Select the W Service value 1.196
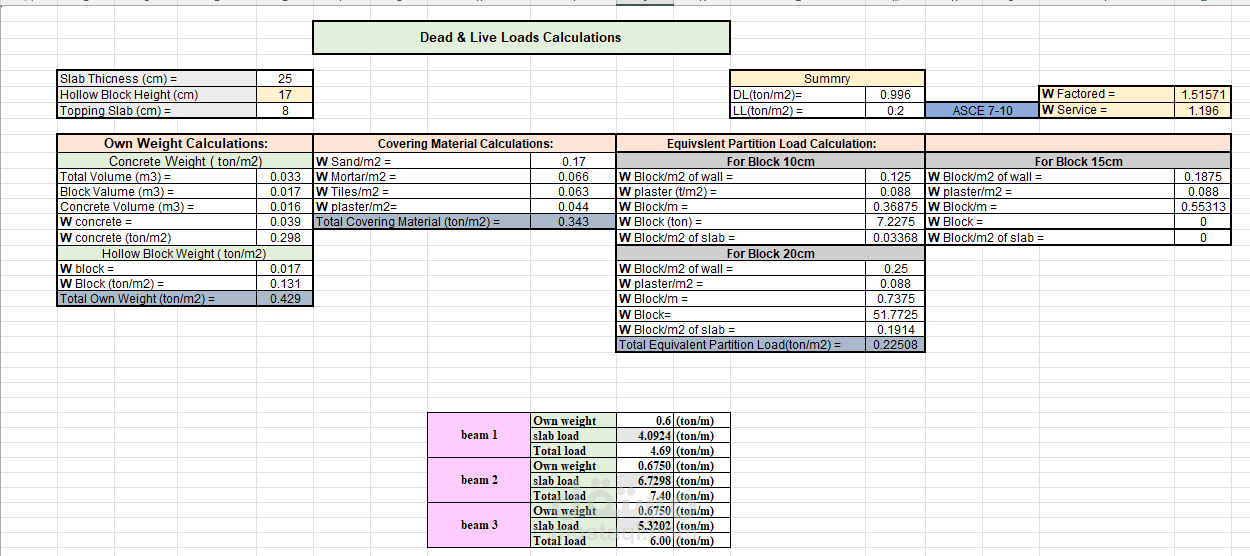The height and width of the screenshot is (556, 1250). pos(1202,110)
